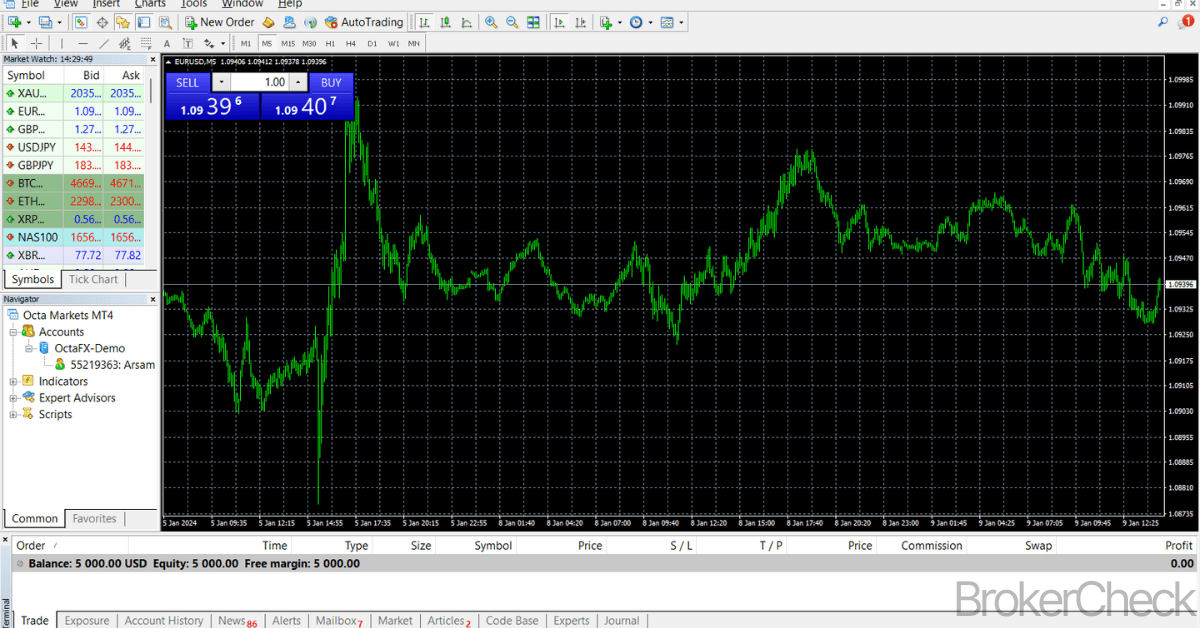This screenshot has width=1200, height=628.
Task: Open the Profiles toolbar icon
Action: click(x=44, y=22)
